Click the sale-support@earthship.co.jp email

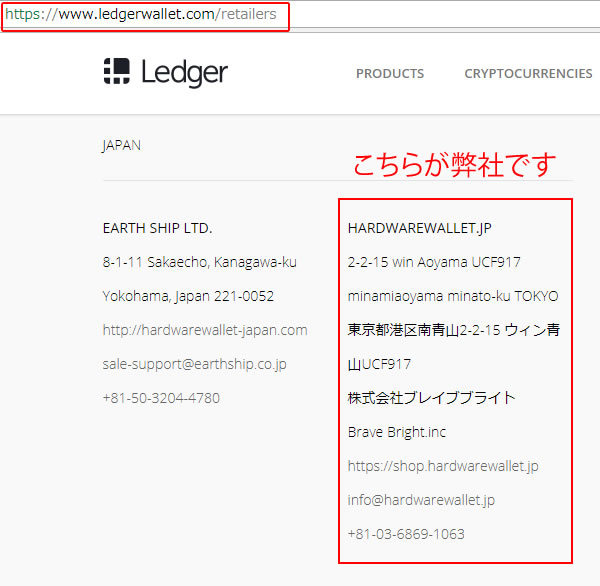point(194,364)
